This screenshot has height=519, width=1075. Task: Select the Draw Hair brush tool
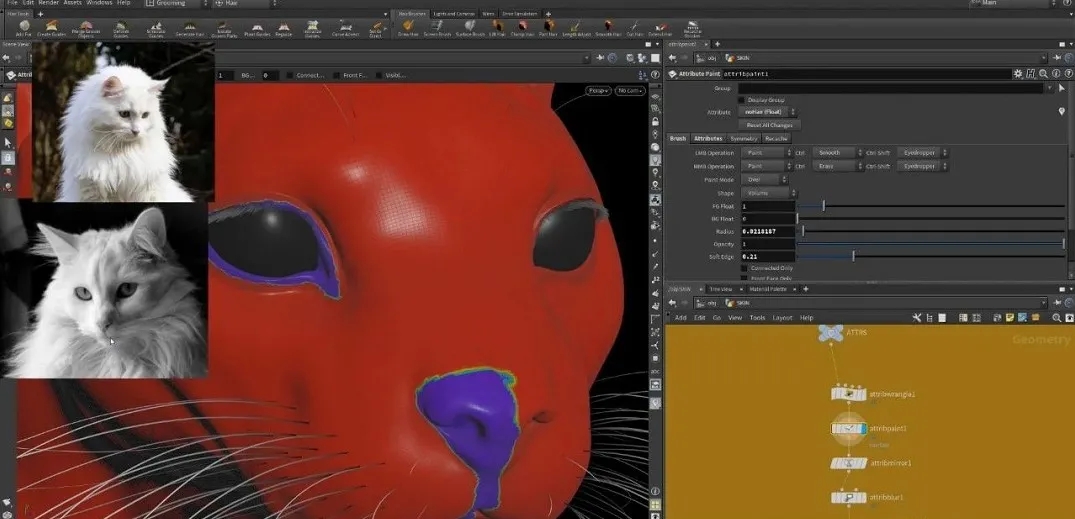tap(408, 29)
